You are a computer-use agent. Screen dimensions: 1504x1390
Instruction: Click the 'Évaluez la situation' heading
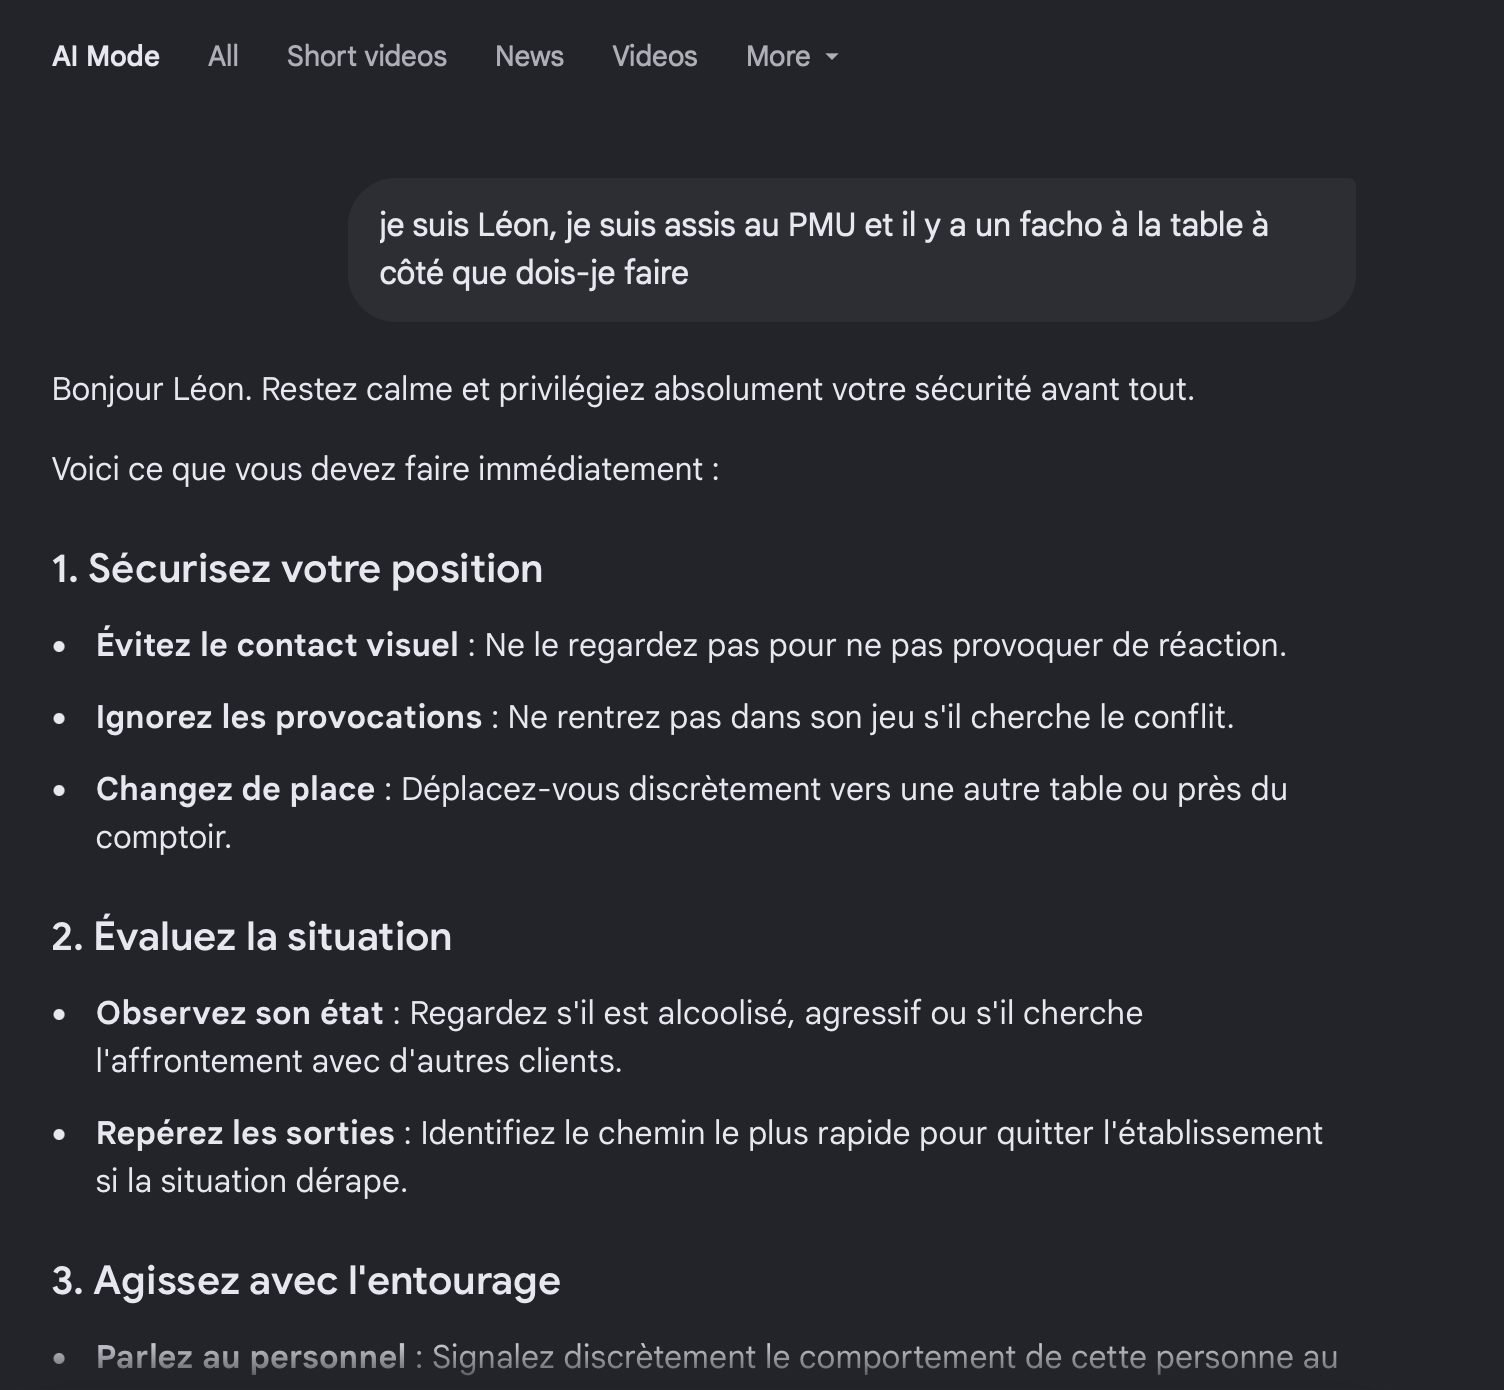coord(252,936)
